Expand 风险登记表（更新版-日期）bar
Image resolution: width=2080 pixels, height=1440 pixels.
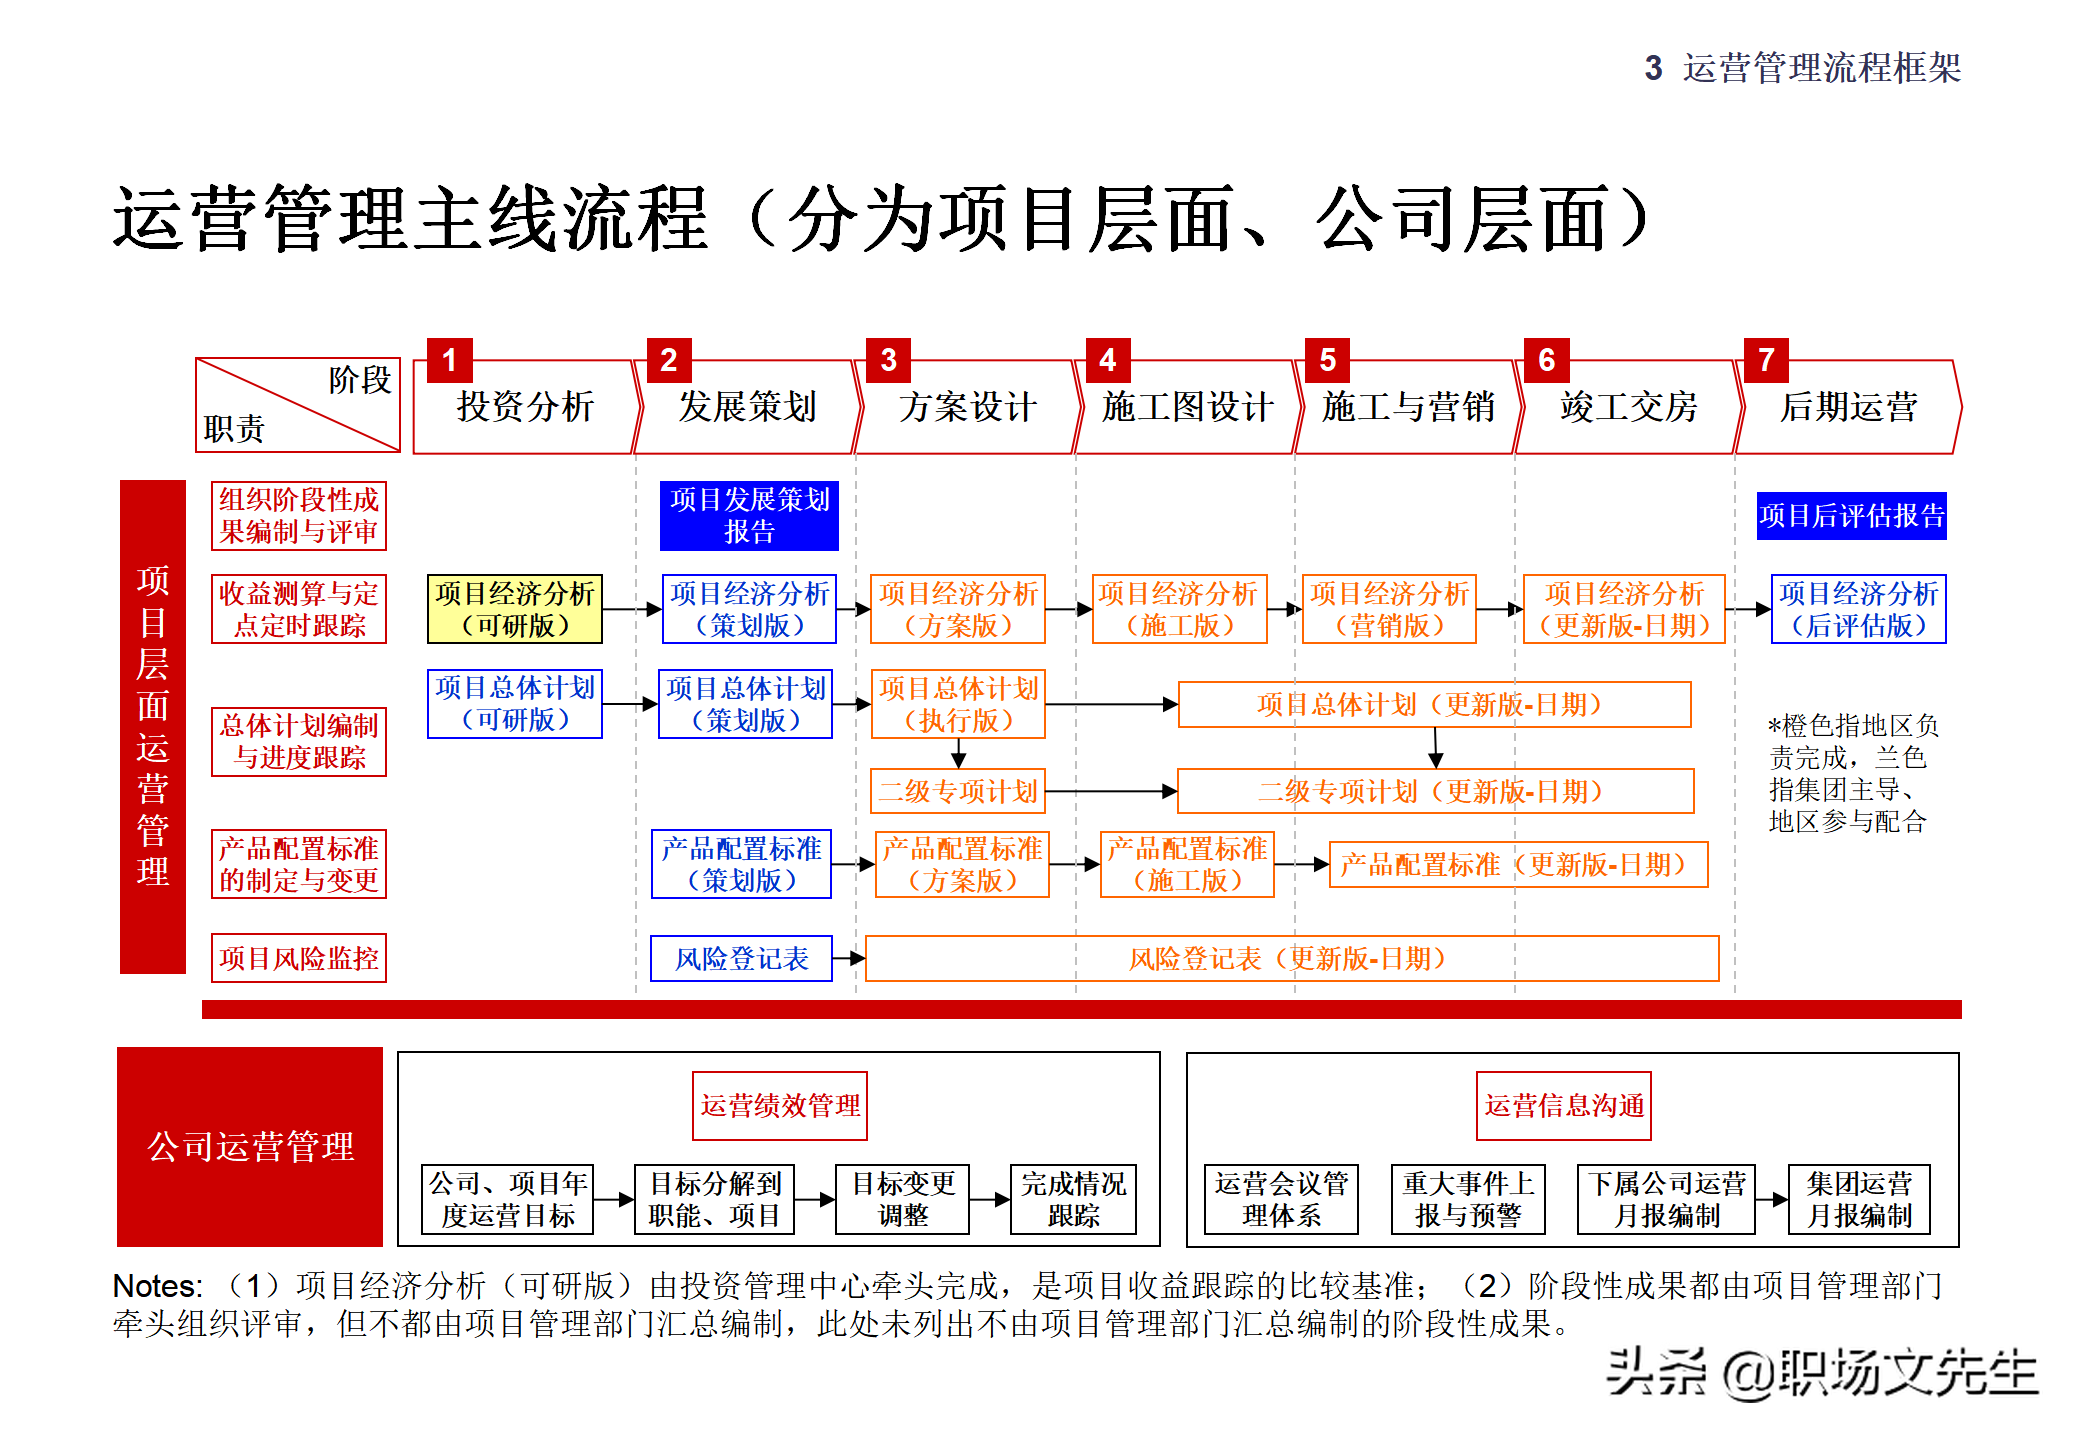click(1290, 957)
